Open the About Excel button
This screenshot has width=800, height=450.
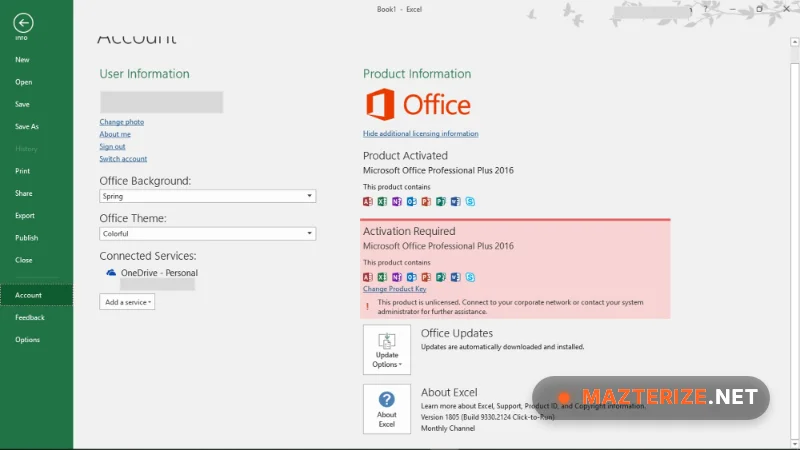click(387, 409)
